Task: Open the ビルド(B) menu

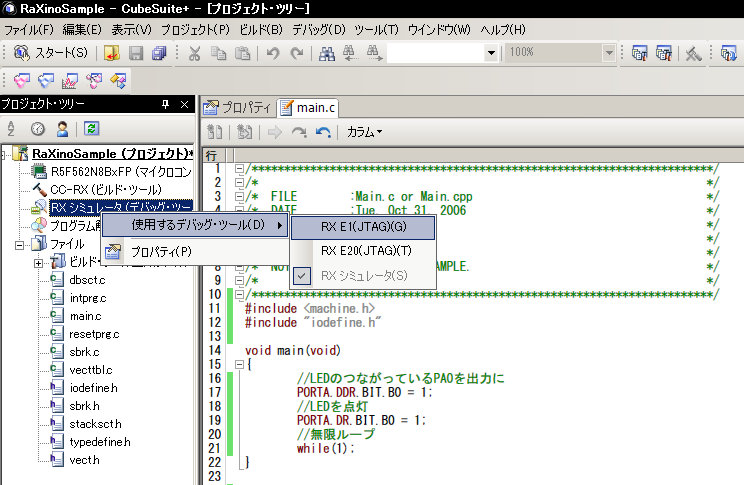Action: pyautogui.click(x=260, y=30)
